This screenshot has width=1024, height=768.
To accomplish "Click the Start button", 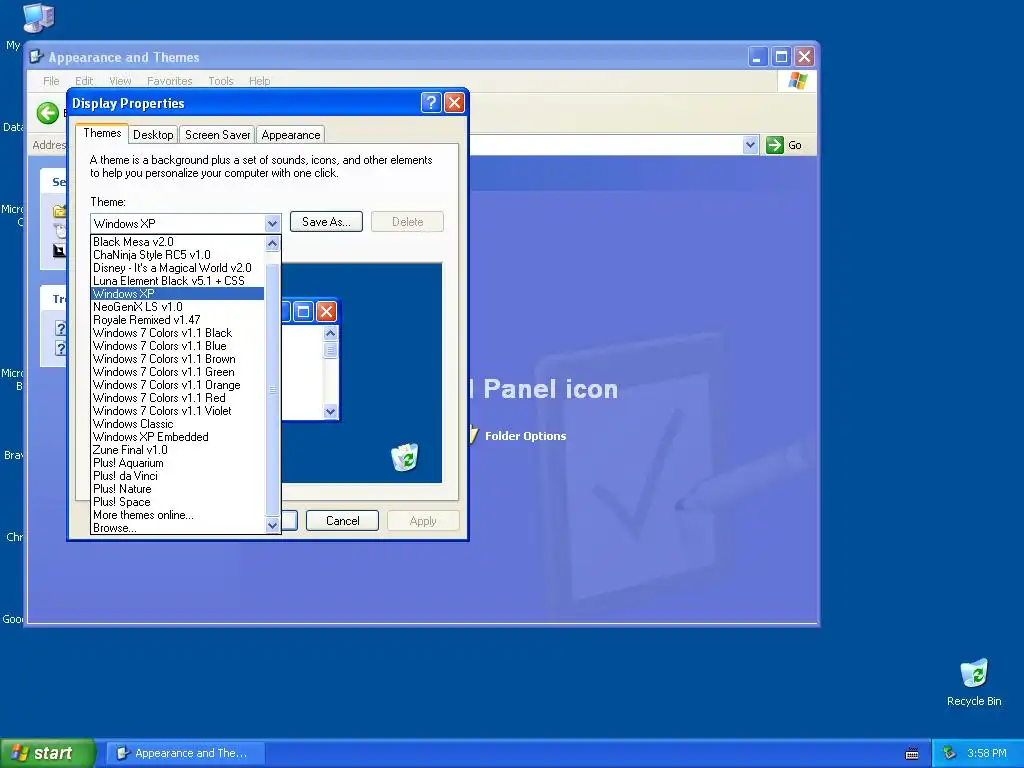I will [47, 753].
